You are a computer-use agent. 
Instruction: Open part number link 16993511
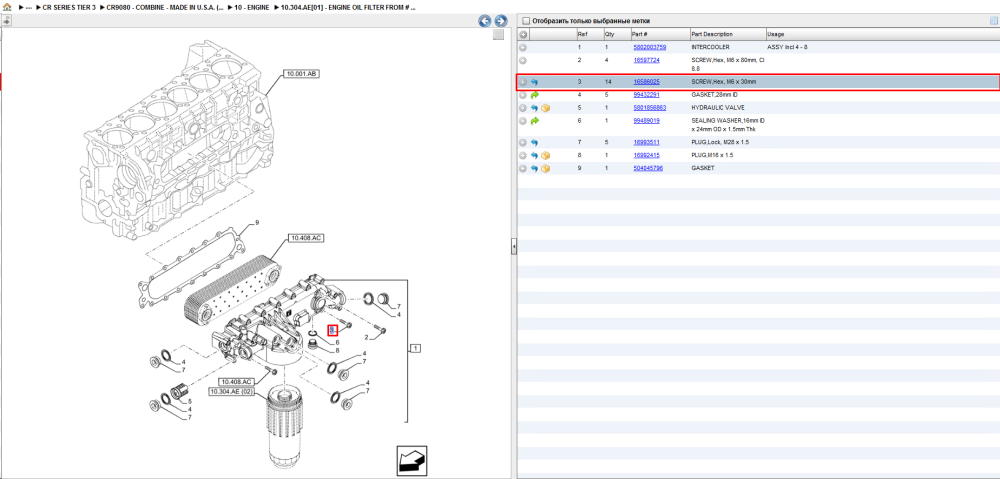pyautogui.click(x=646, y=142)
